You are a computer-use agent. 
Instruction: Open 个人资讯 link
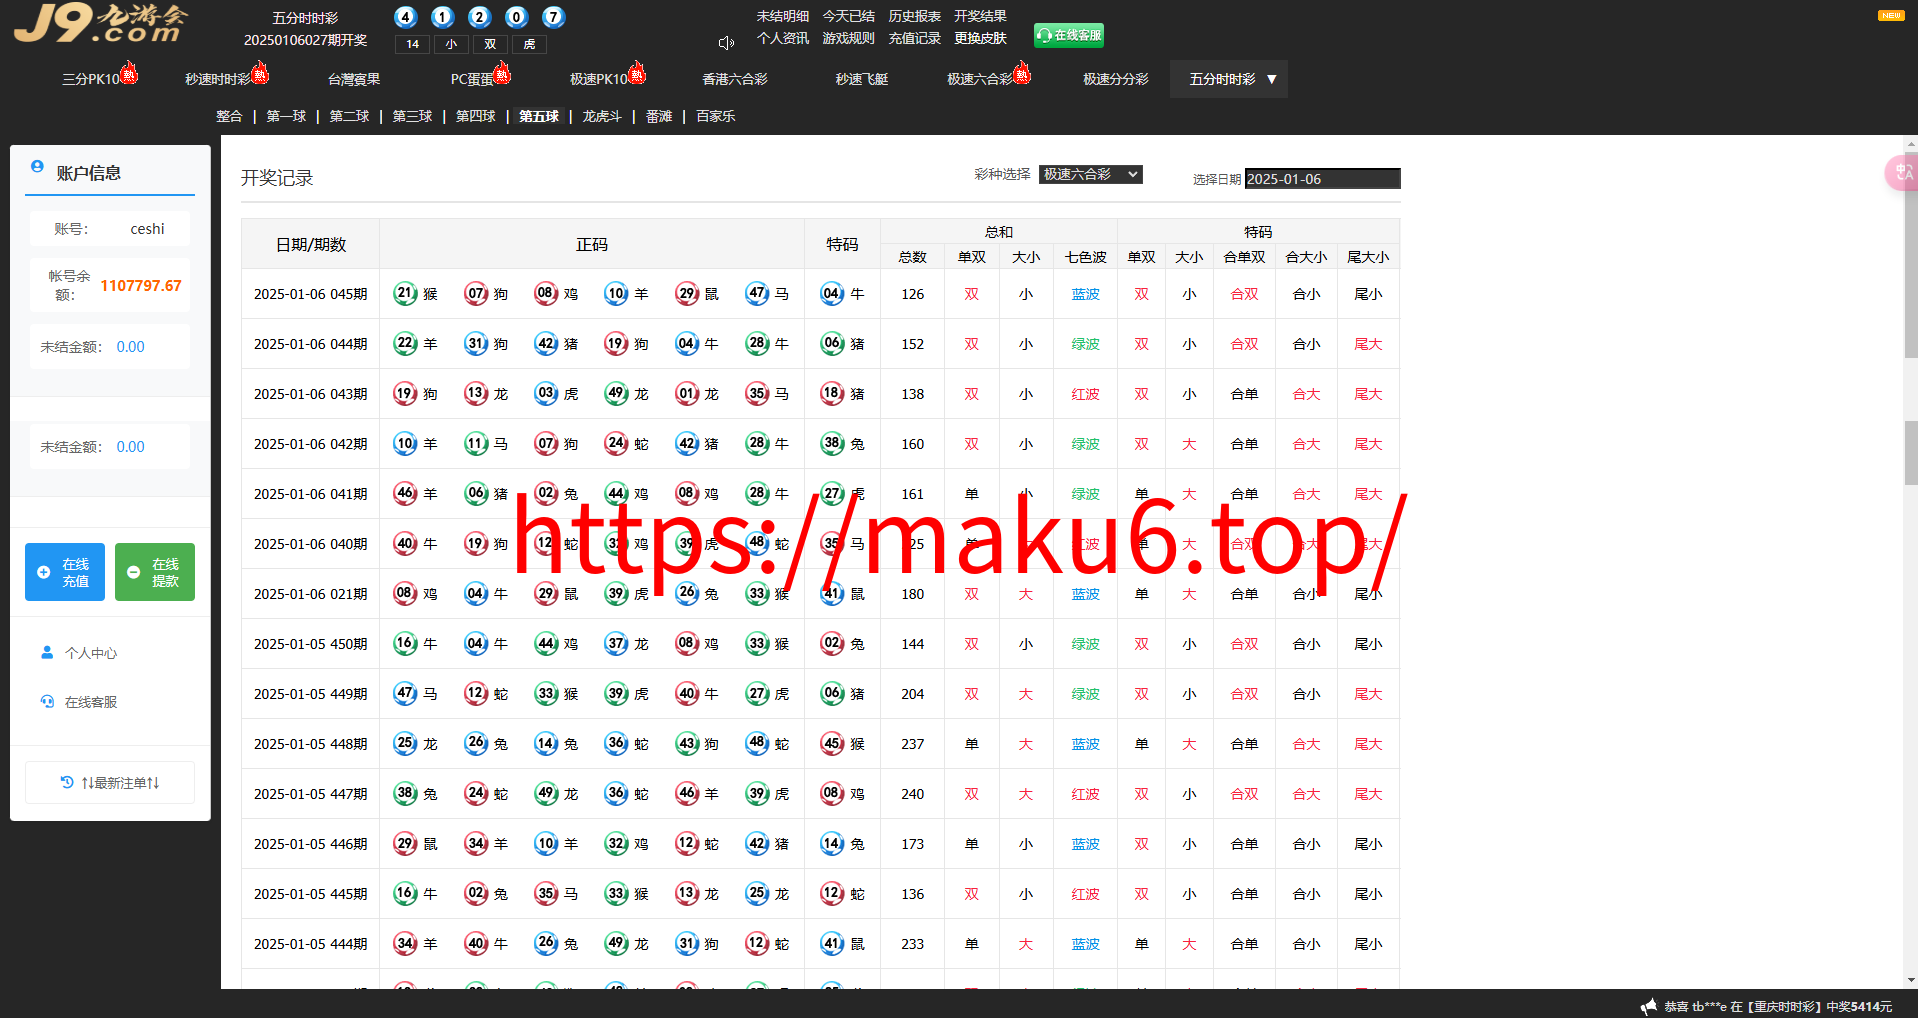[x=783, y=38]
